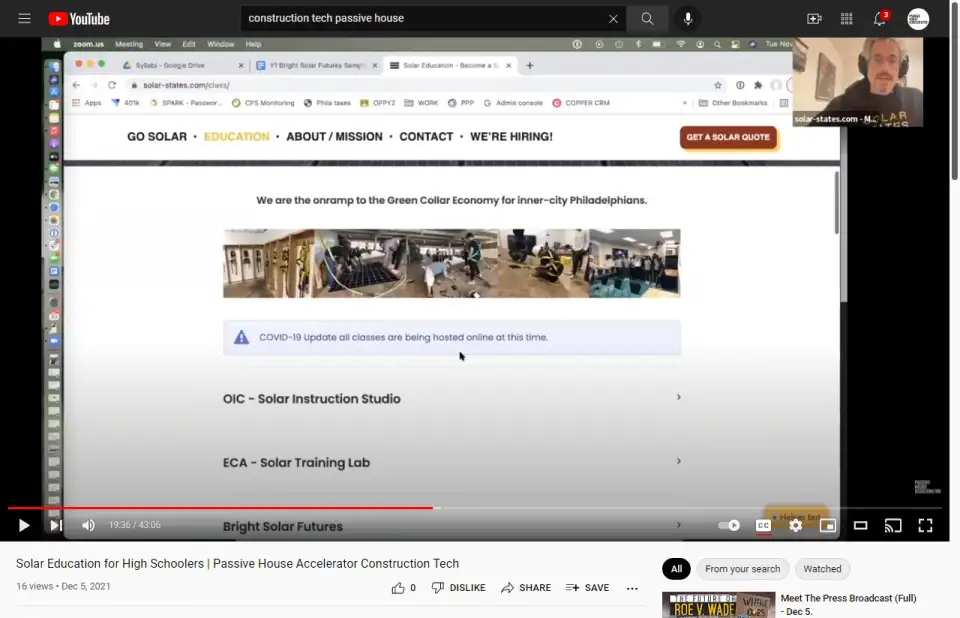Open the Create video camera icon

click(814, 19)
